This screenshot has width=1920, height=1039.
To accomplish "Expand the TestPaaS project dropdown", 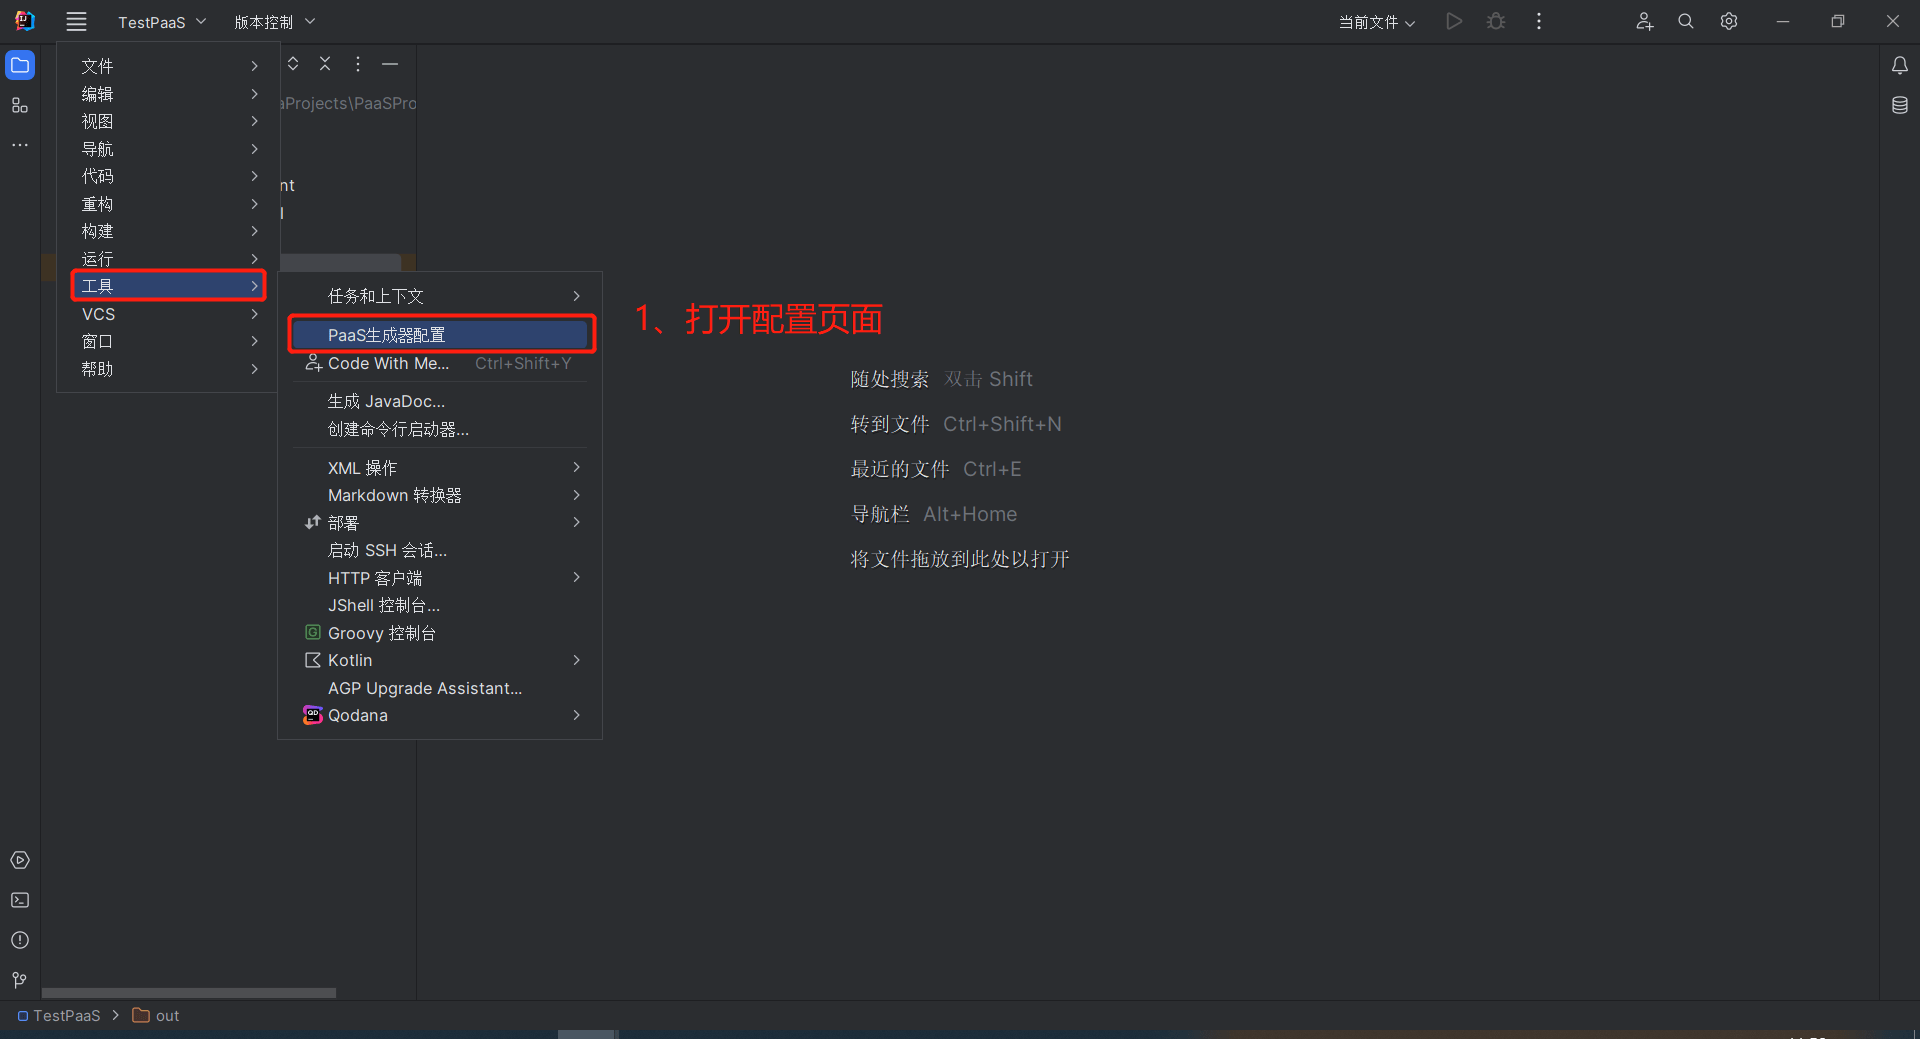I will point(162,22).
